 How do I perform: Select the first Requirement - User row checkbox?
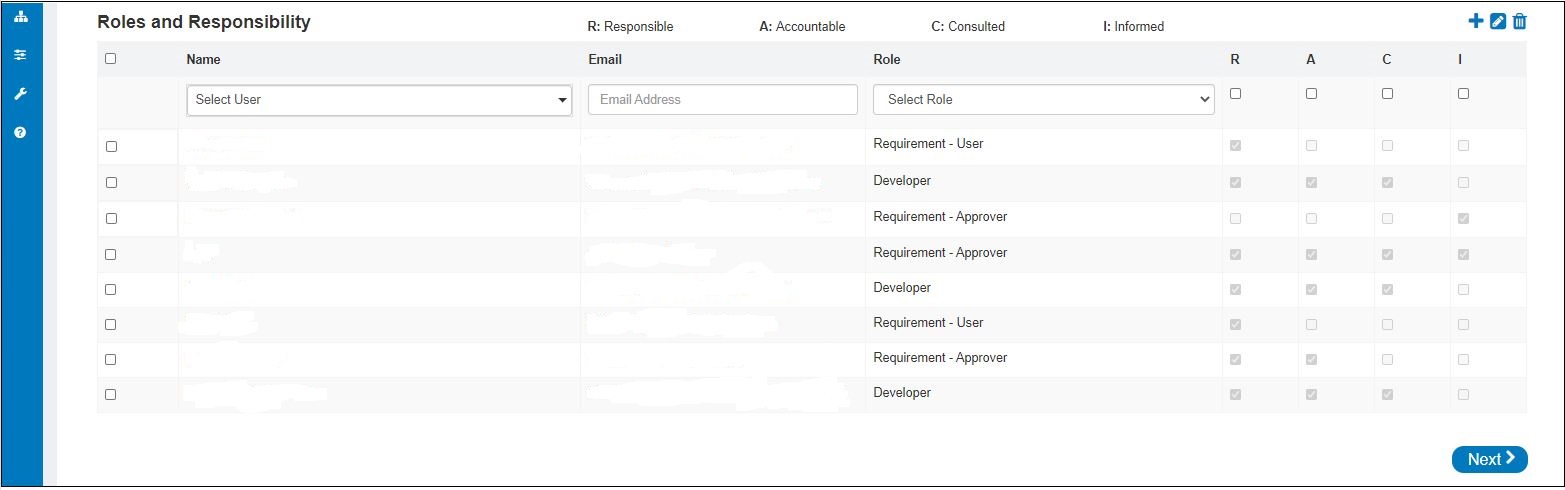tap(111, 147)
